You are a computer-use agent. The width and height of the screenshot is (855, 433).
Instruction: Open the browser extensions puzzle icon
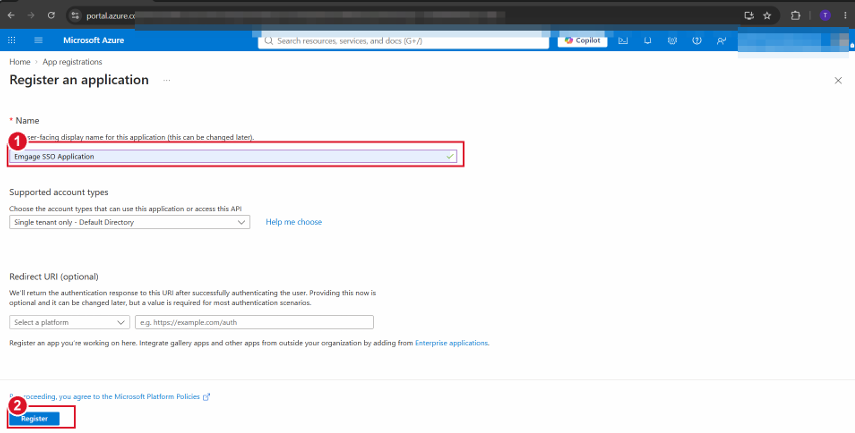796,15
